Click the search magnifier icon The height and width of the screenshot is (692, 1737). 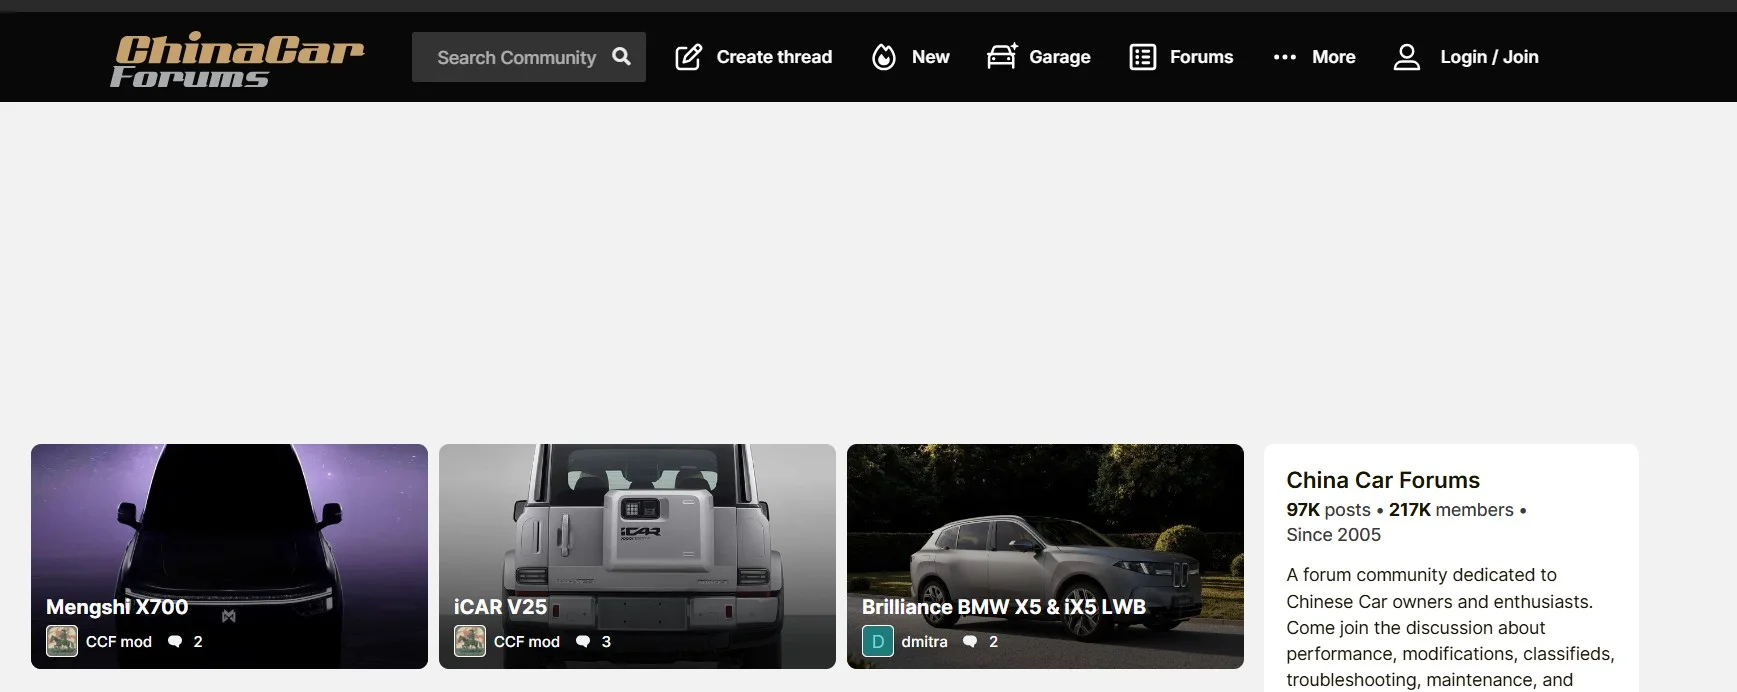(621, 57)
